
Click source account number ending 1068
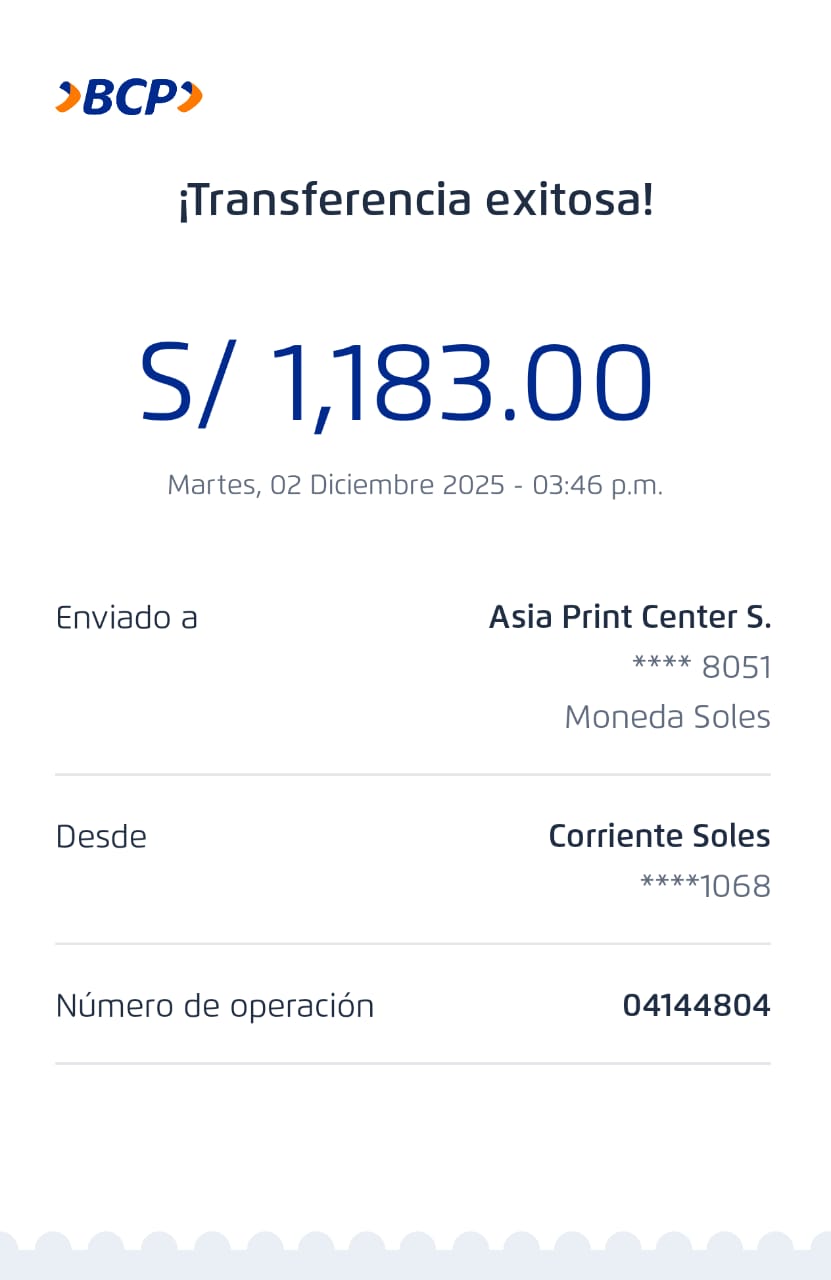click(x=705, y=886)
